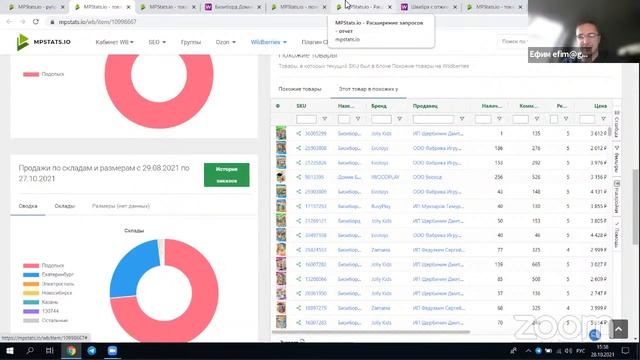Go back in browser history
The height and width of the screenshot is (360, 640).
[x=9, y=22]
